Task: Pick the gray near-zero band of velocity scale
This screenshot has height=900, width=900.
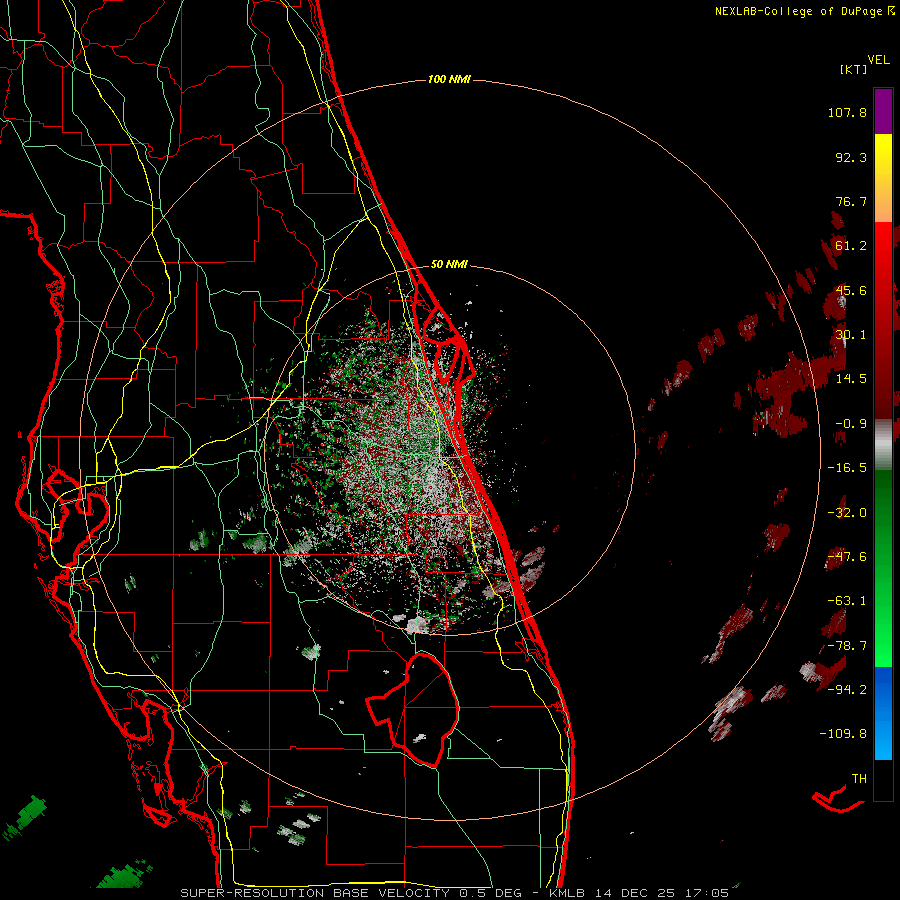Action: point(883,445)
